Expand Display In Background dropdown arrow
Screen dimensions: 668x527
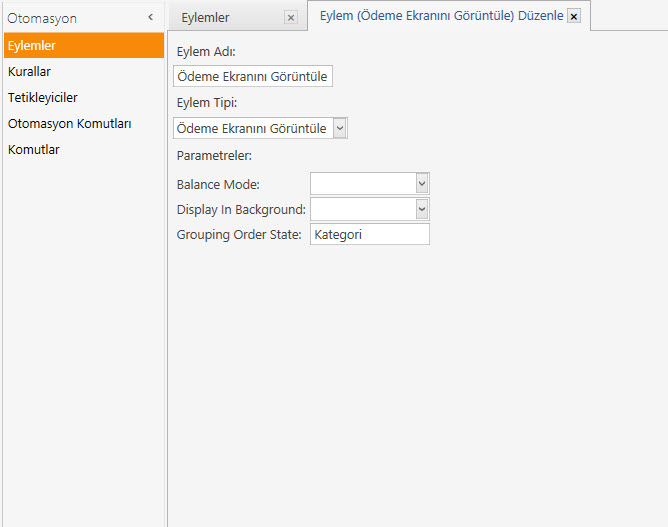421,208
